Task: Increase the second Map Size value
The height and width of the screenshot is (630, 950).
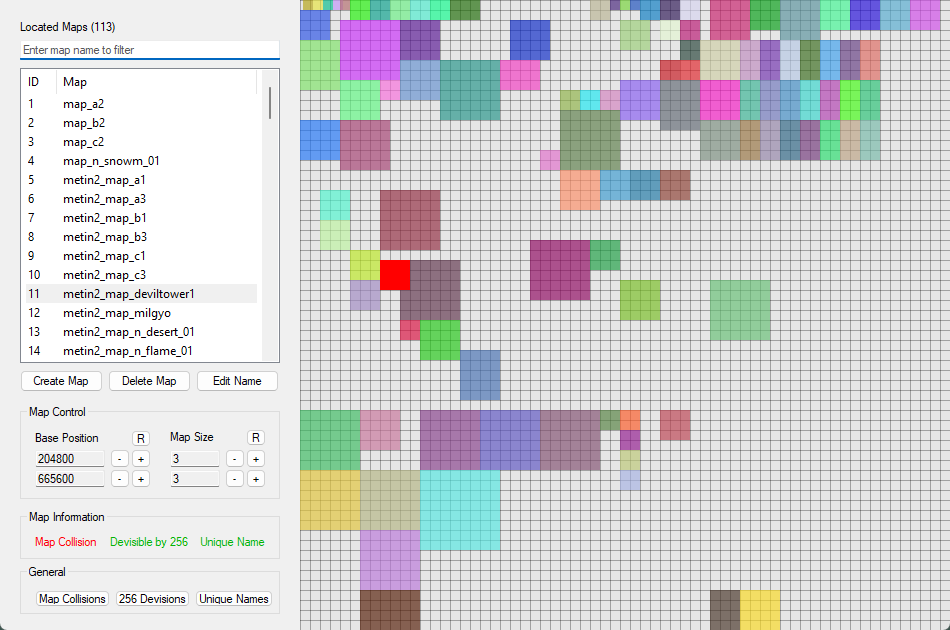Action: [x=256, y=479]
